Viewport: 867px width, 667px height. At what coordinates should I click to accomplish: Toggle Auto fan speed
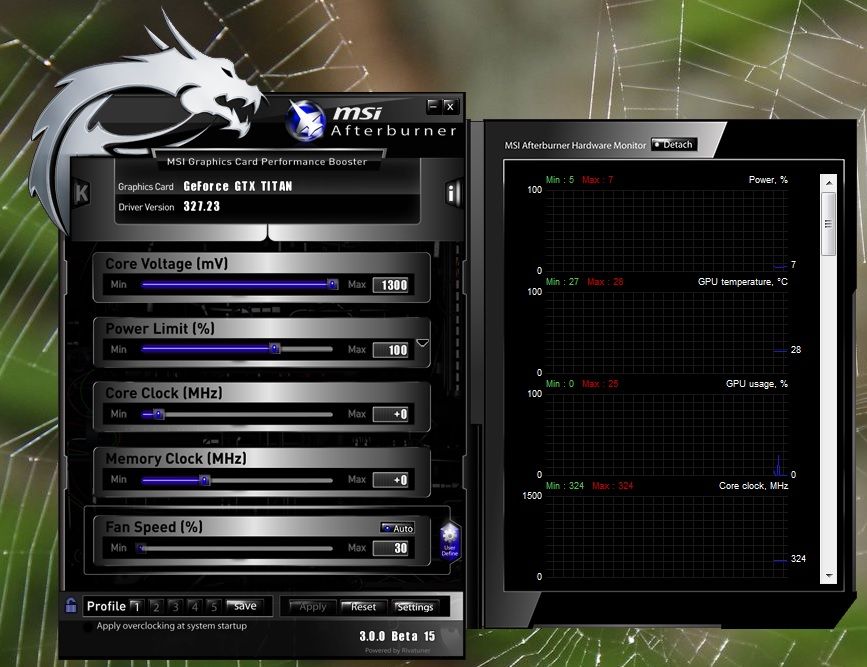[x=397, y=528]
